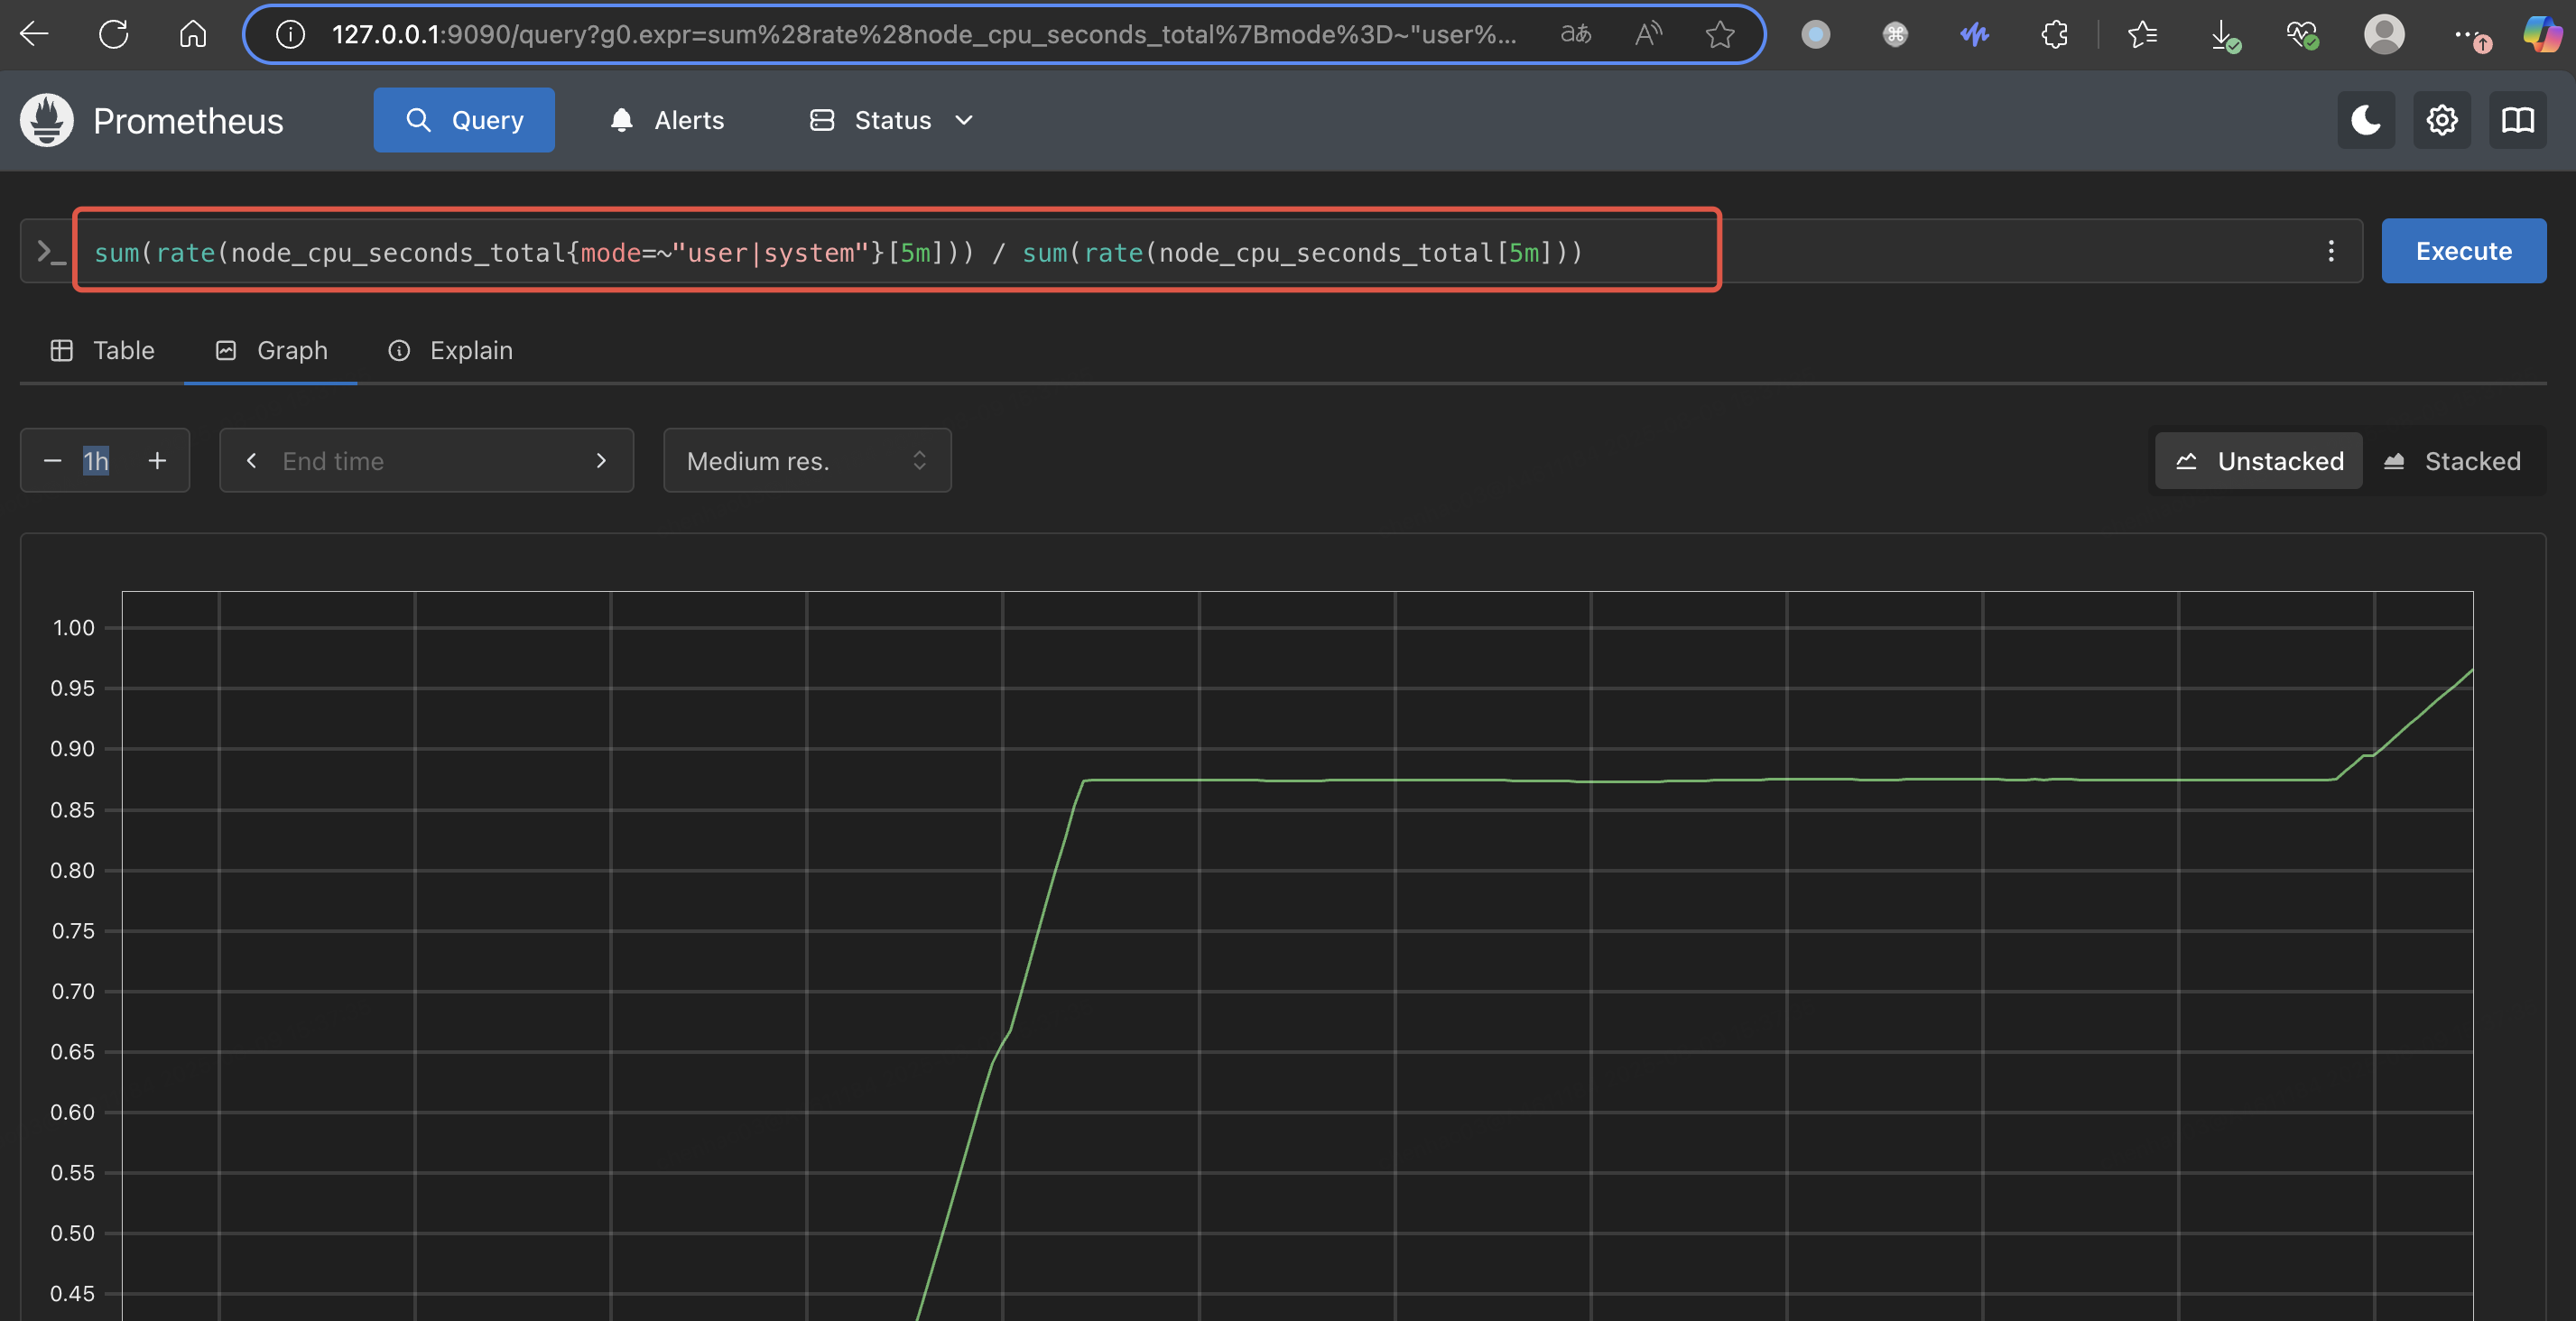This screenshot has width=2576, height=1321.
Task: Run query with Execute button
Action: coord(2464,251)
